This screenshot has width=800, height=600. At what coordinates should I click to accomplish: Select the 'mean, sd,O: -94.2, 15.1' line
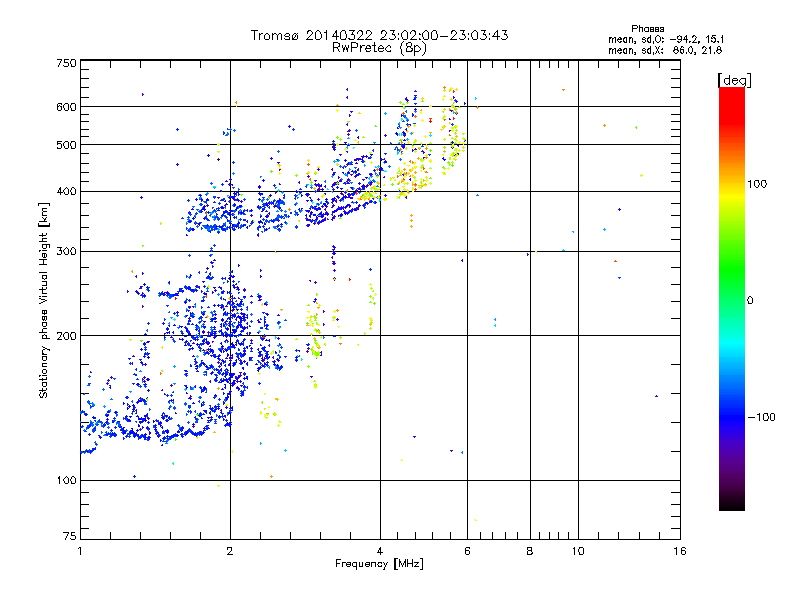point(666,39)
